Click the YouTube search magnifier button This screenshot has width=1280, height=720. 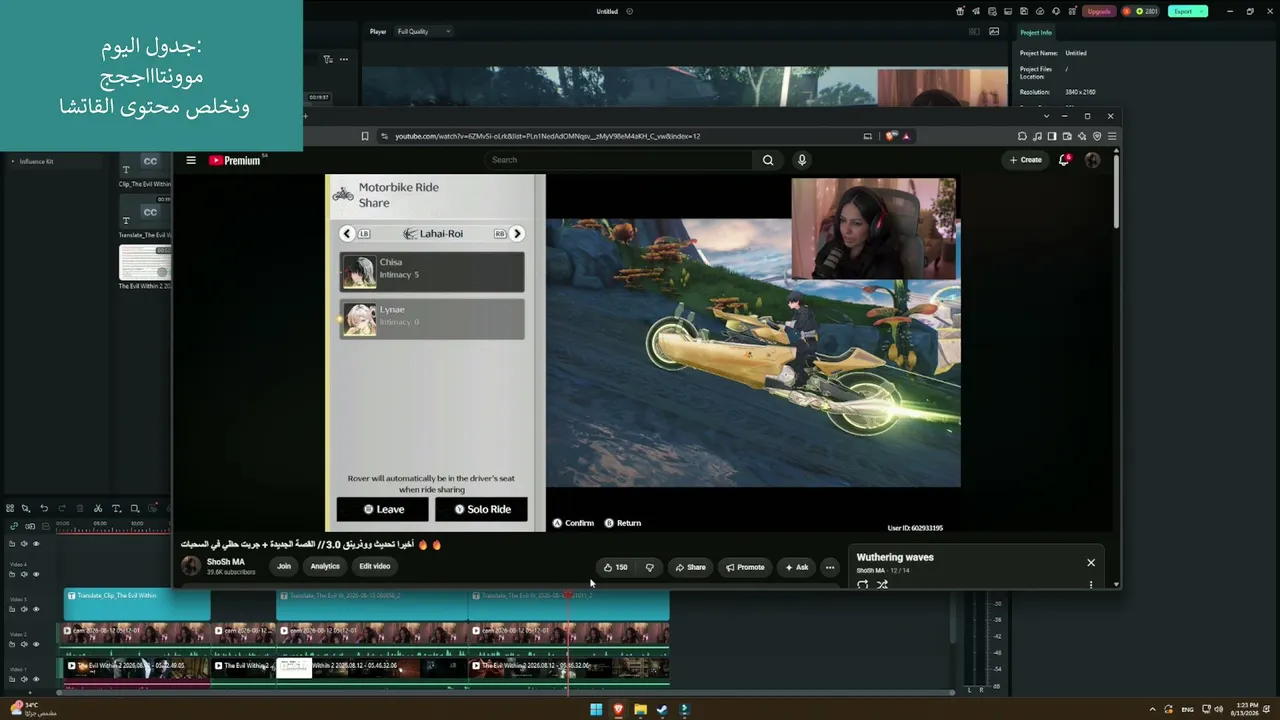click(x=768, y=160)
